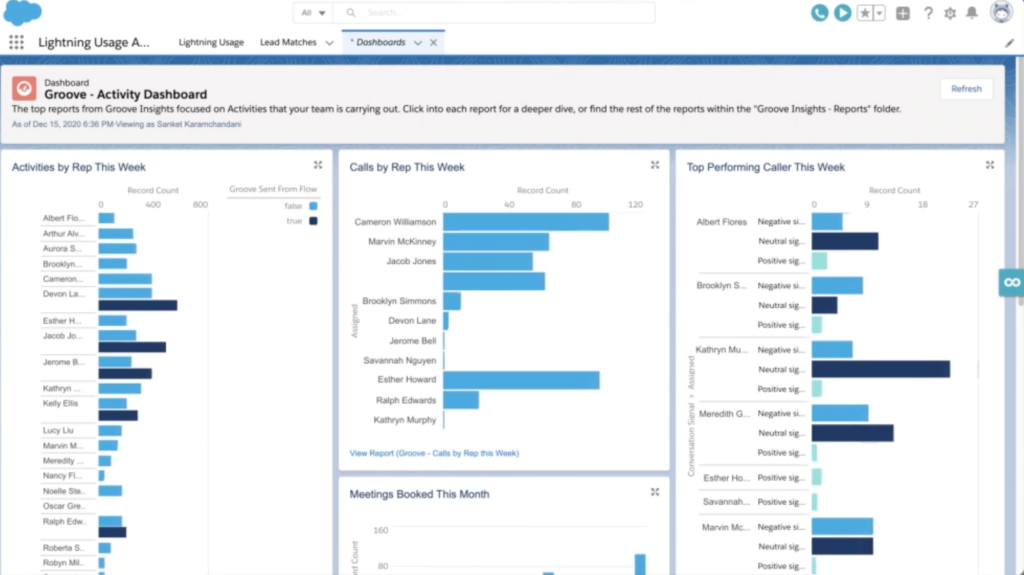Select the Dashboards tab
The width and height of the screenshot is (1024, 575).
[x=381, y=42]
